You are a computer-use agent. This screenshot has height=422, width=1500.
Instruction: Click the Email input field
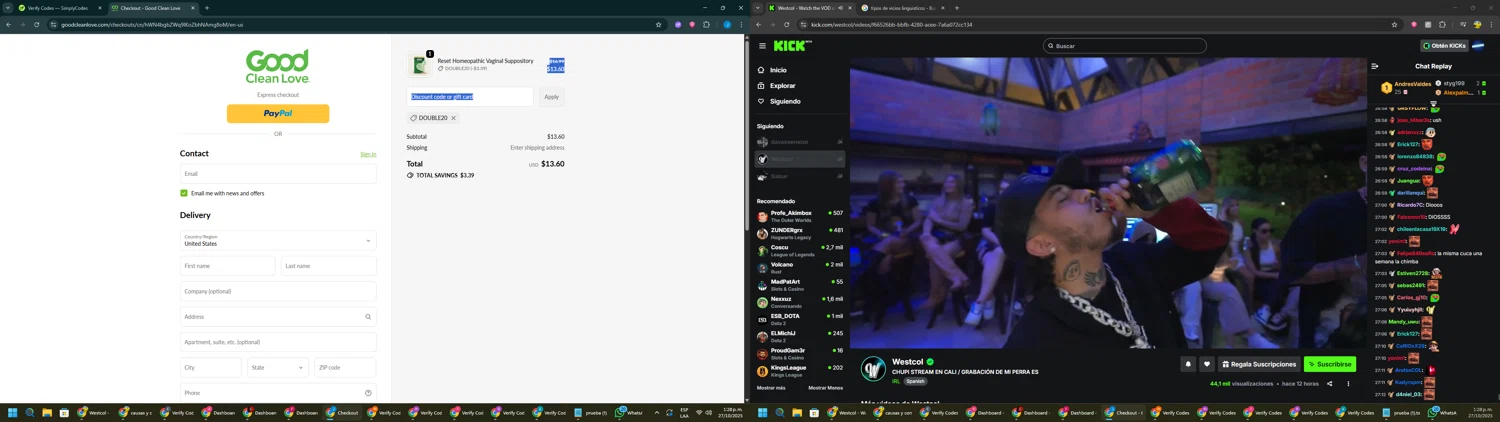[278, 174]
